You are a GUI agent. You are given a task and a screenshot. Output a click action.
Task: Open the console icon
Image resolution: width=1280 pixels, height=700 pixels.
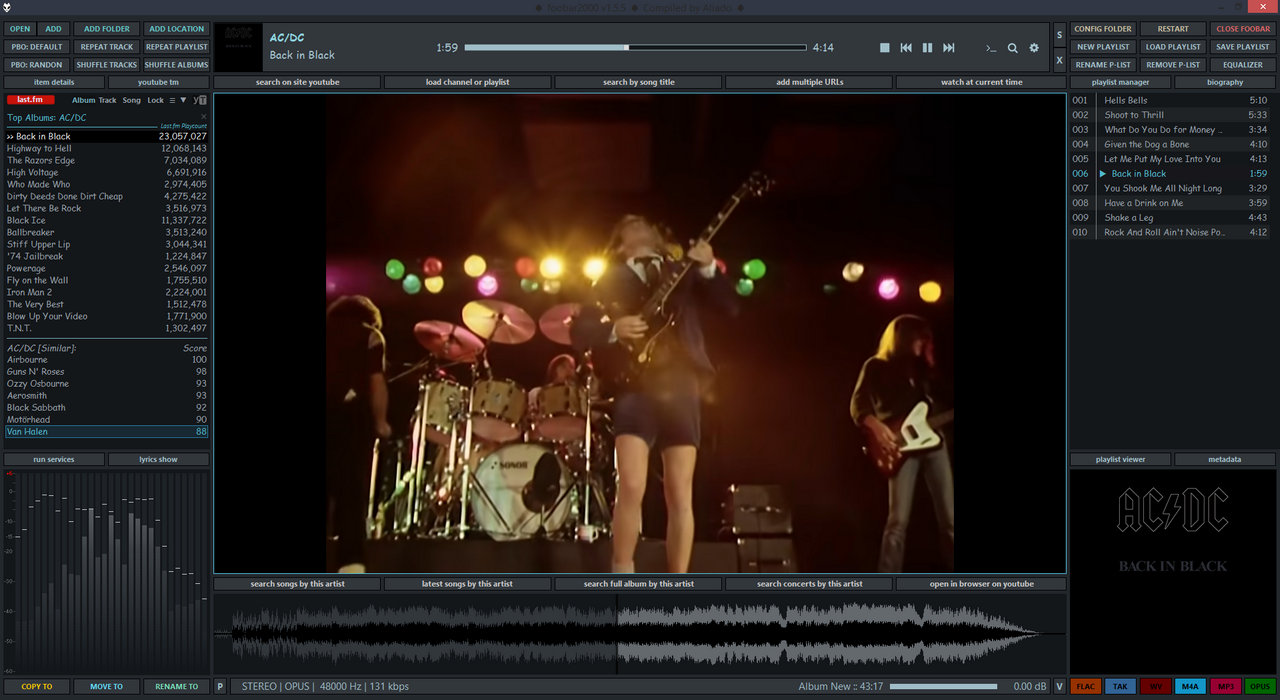point(991,48)
